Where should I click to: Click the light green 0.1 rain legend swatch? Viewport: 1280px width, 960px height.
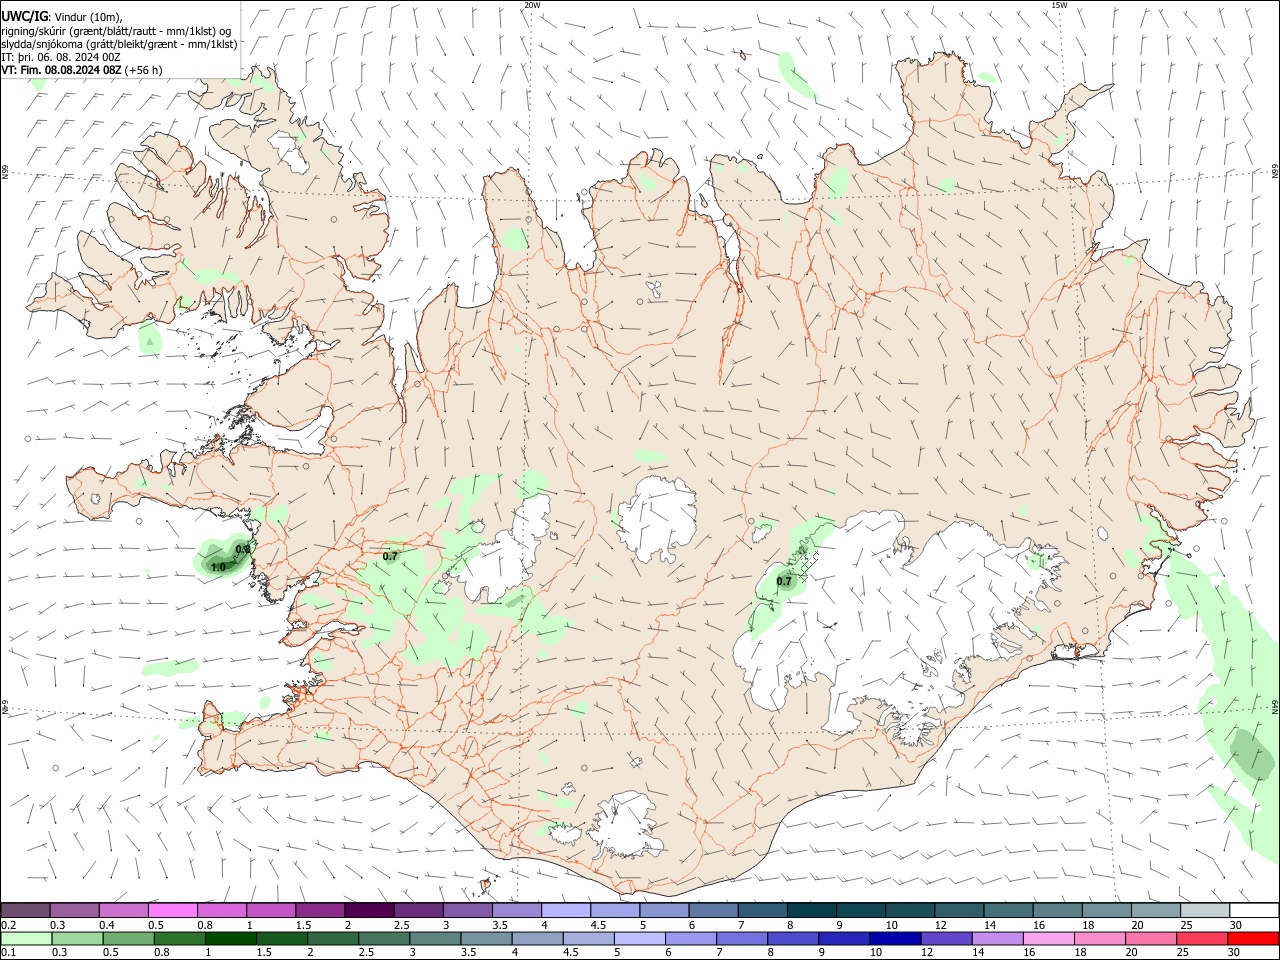(25, 939)
